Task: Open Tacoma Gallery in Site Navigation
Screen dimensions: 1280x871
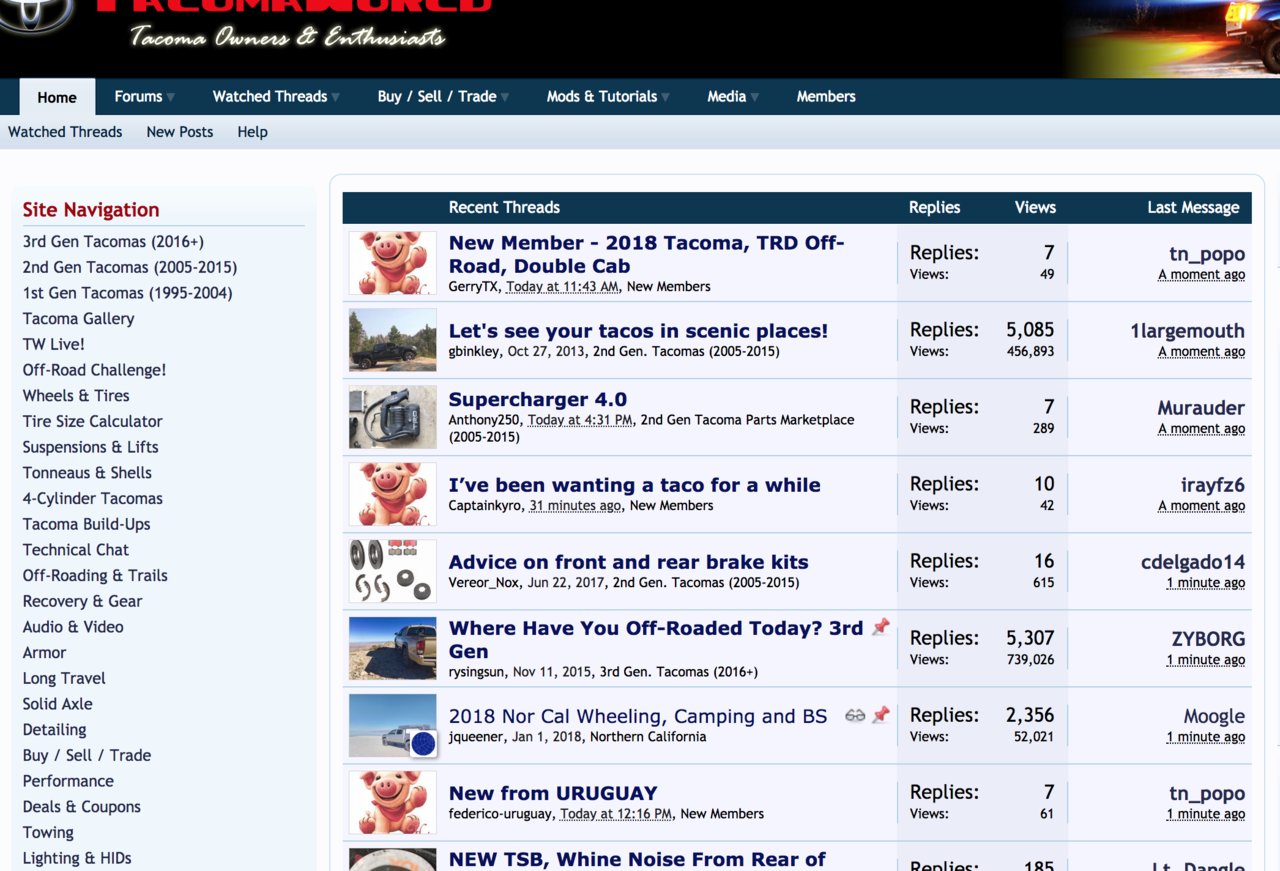Action: (78, 319)
